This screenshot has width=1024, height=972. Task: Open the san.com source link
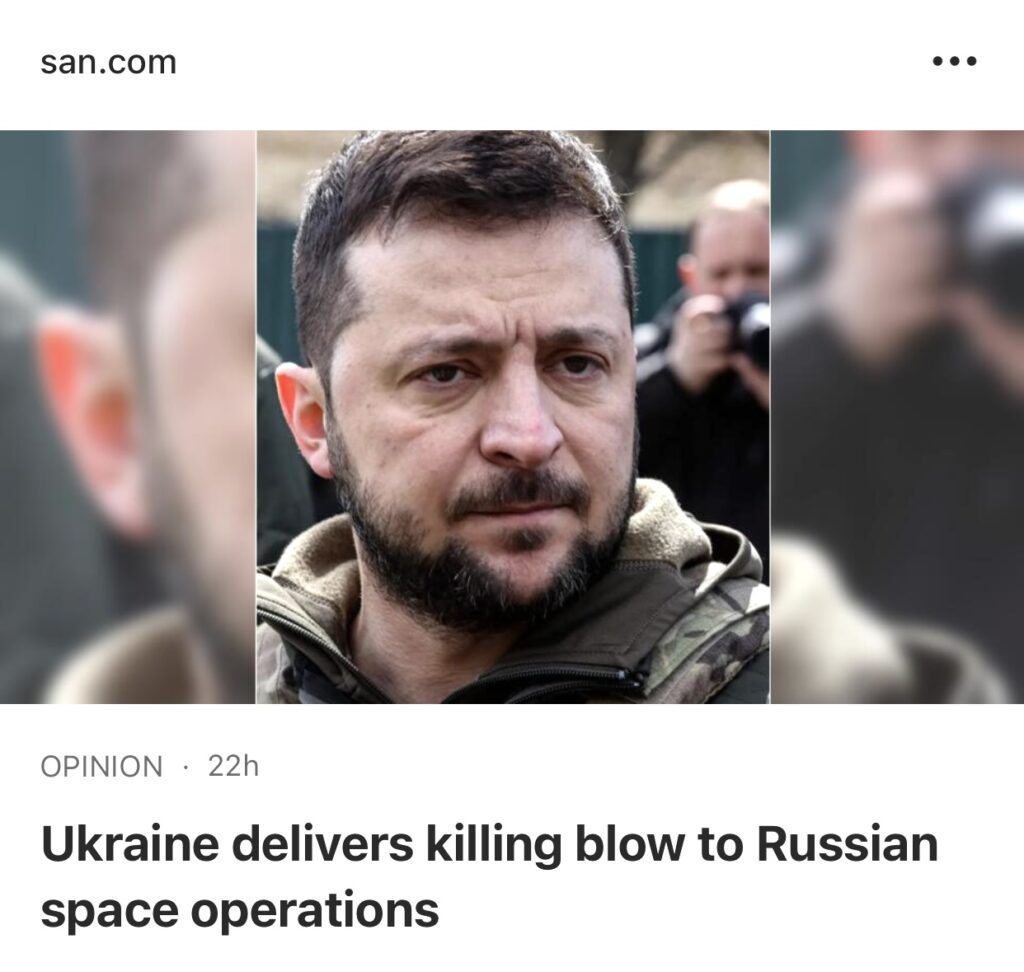click(108, 62)
